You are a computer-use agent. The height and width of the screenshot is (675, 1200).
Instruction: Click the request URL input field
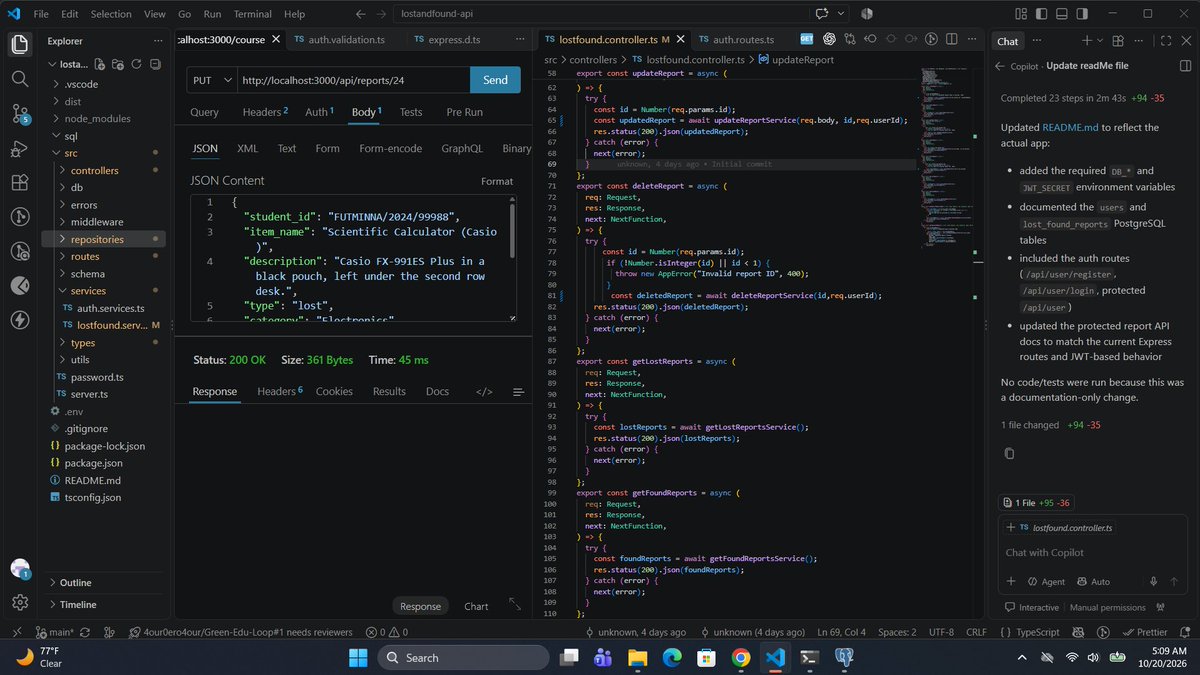pyautogui.click(x=353, y=80)
